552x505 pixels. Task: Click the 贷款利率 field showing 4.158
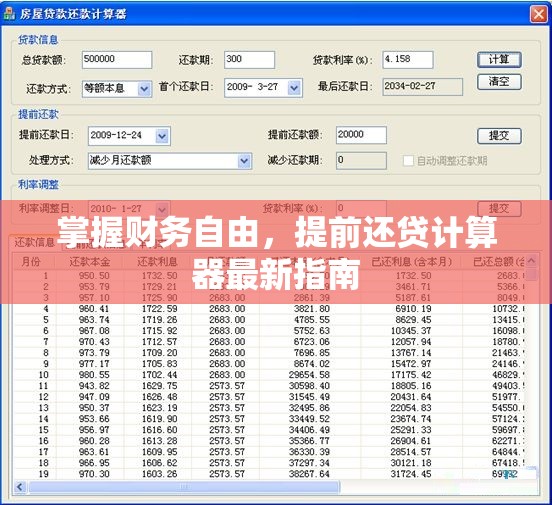click(x=408, y=60)
